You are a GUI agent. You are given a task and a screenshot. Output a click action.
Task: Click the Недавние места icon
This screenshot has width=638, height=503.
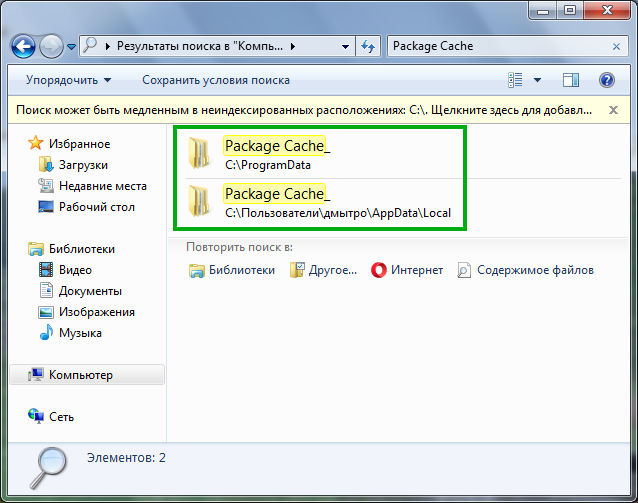pyautogui.click(x=46, y=186)
